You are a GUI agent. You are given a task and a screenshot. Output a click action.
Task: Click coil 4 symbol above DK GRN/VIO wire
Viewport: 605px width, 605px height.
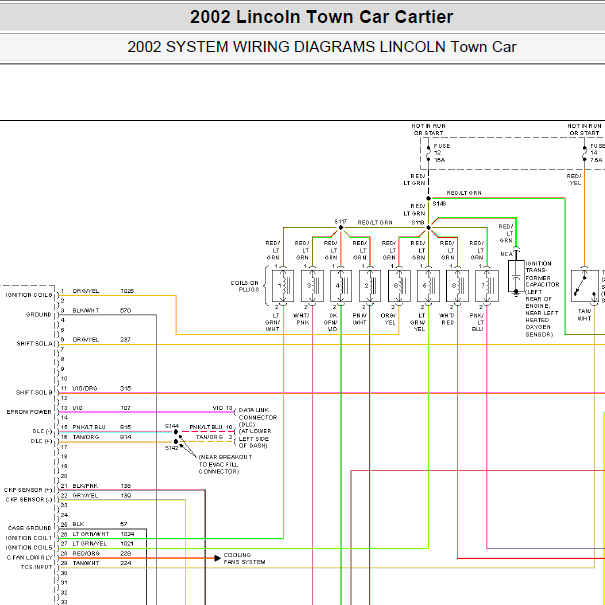(x=341, y=286)
